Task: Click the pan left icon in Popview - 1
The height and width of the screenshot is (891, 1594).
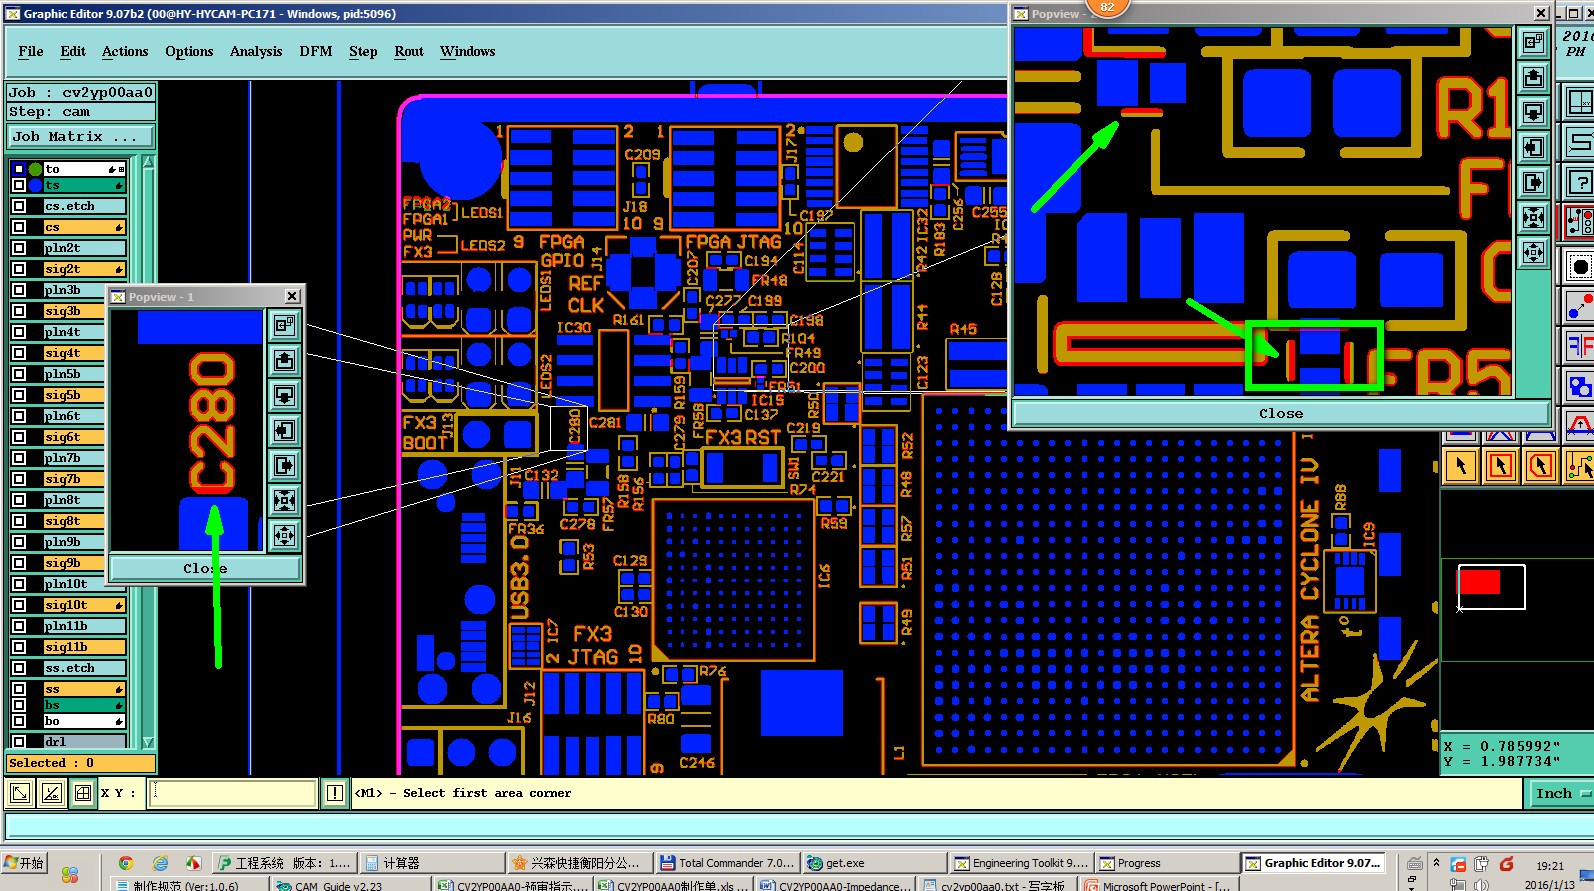Action: tap(284, 431)
